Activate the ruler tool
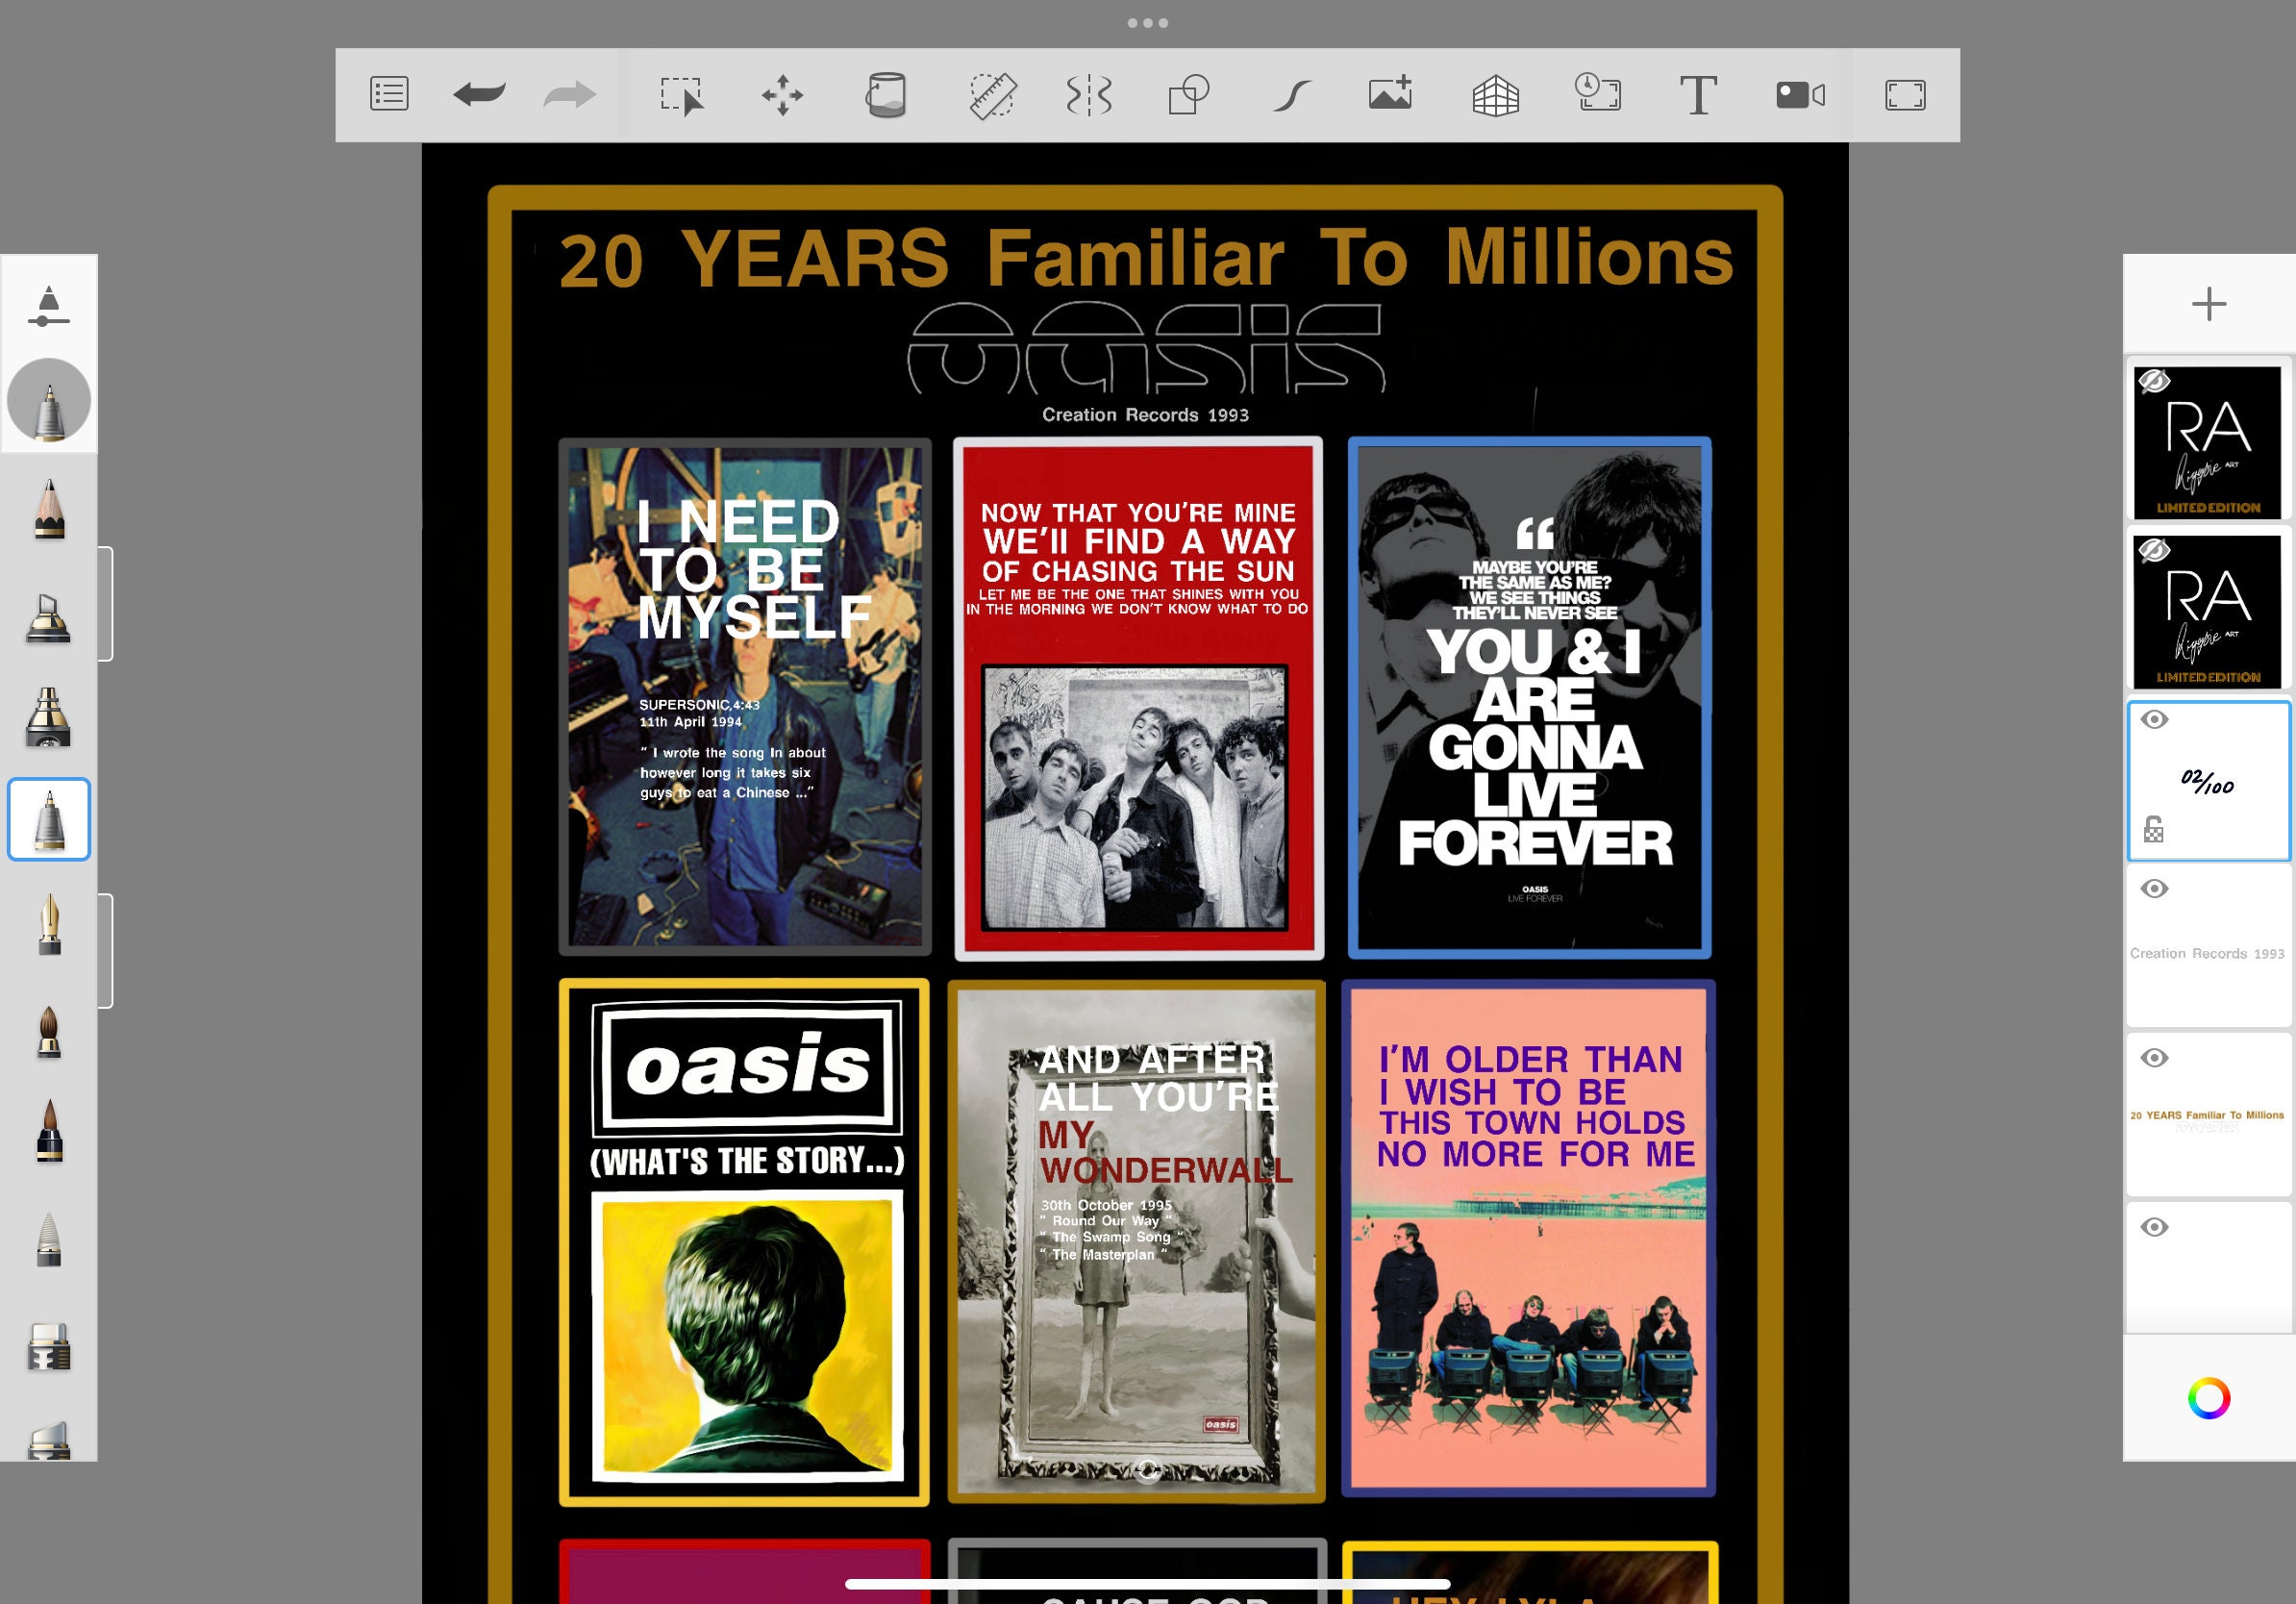Screen dimensions: 2296x1604 pyautogui.click(x=993, y=95)
